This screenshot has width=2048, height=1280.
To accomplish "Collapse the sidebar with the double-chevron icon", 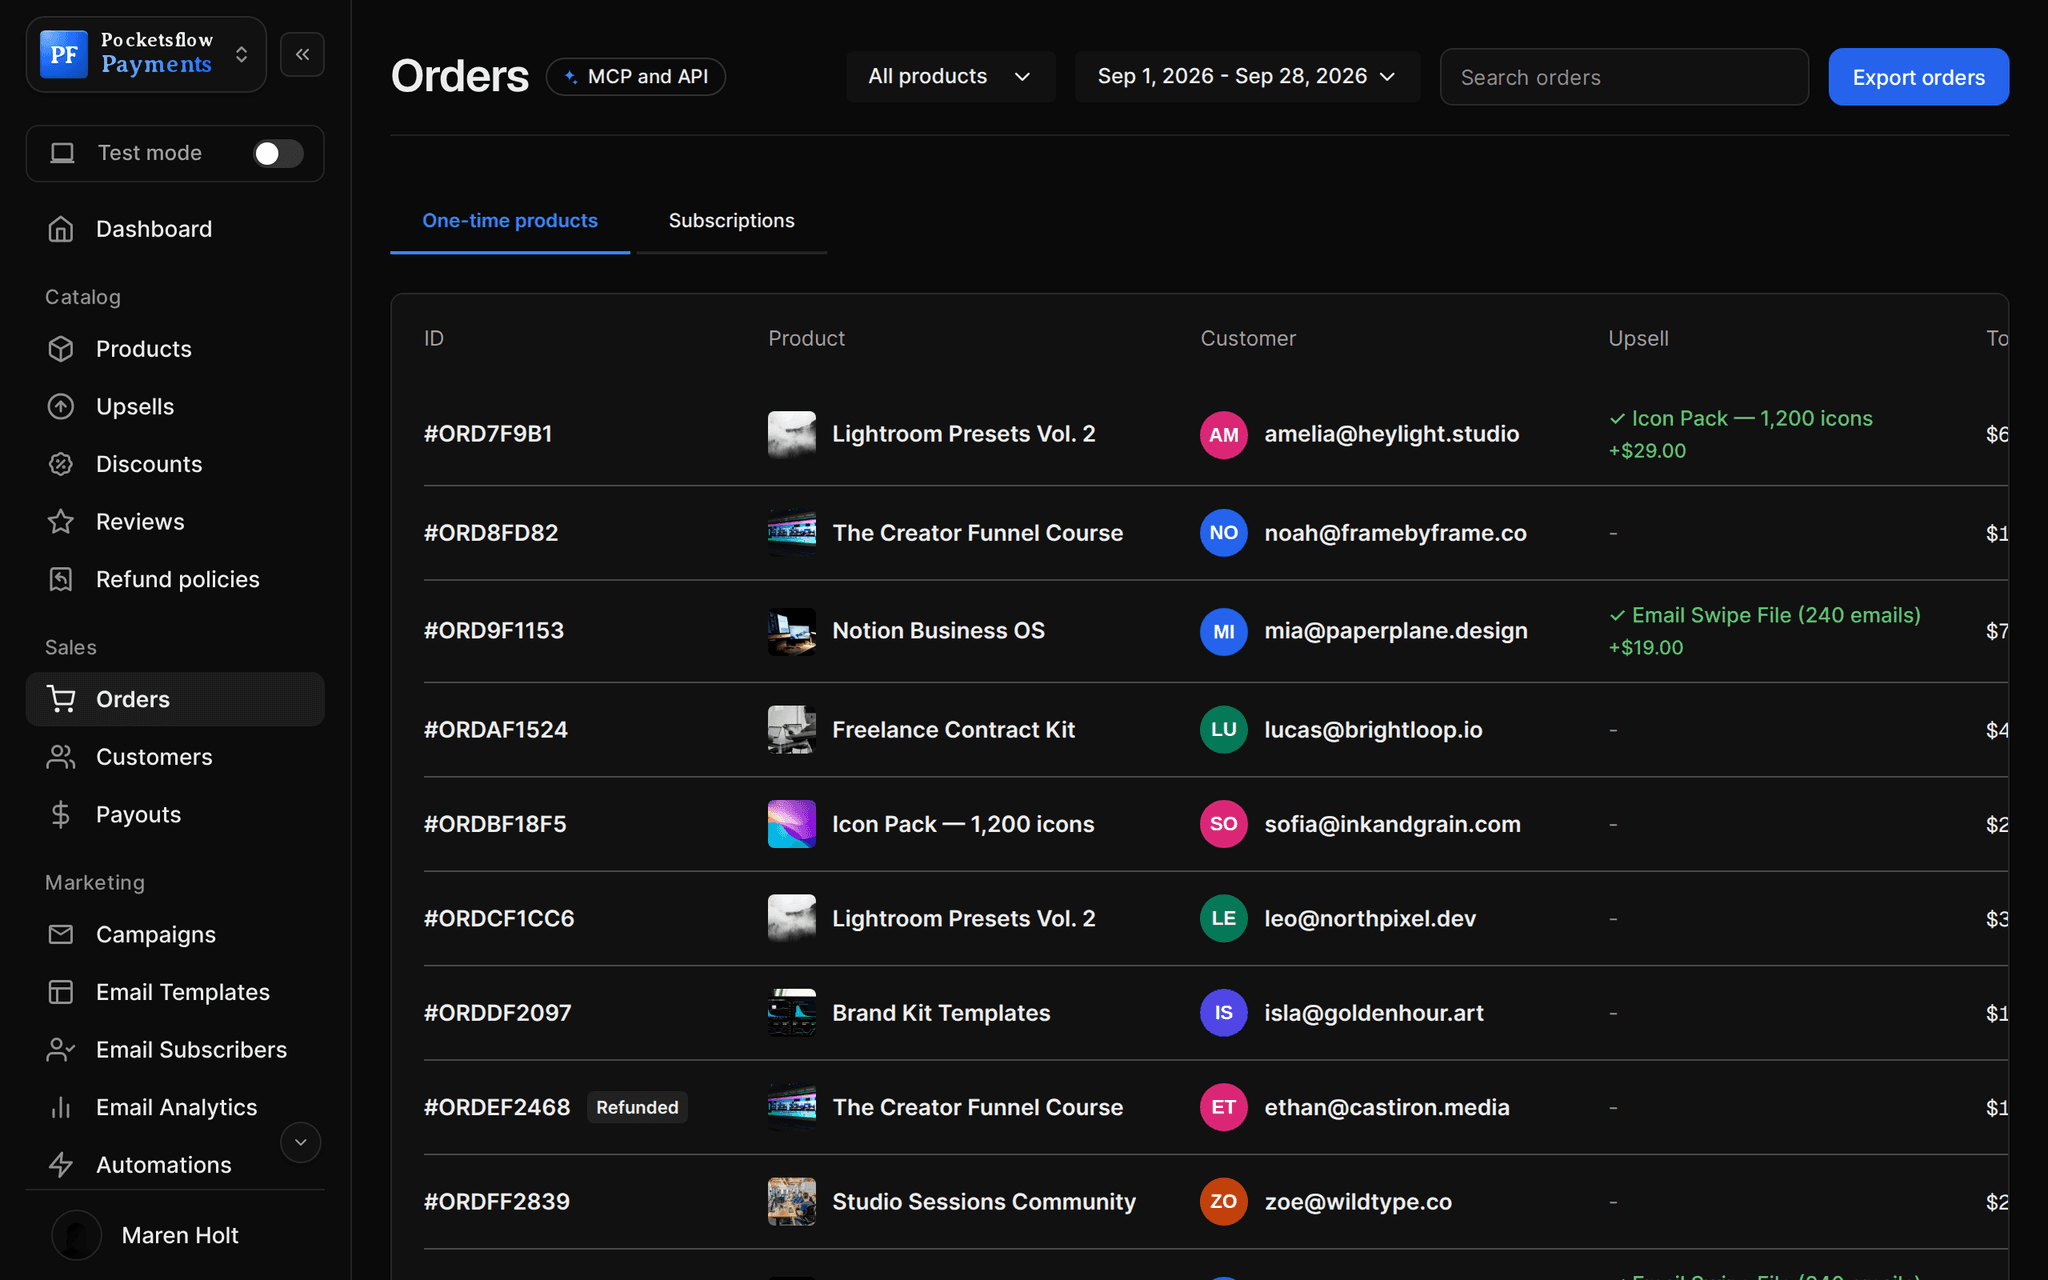I will [302, 54].
